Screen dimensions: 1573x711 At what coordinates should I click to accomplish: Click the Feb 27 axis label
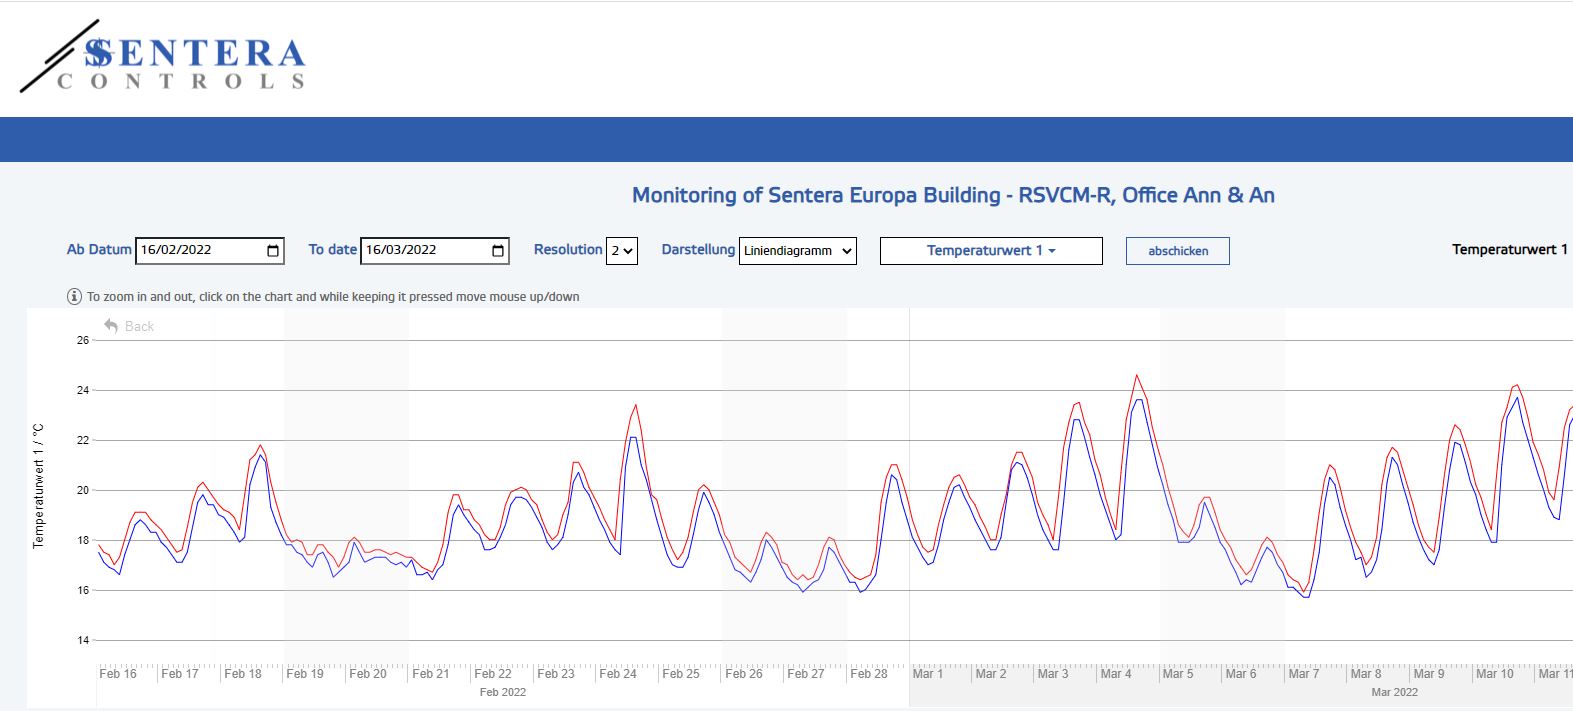(x=806, y=674)
